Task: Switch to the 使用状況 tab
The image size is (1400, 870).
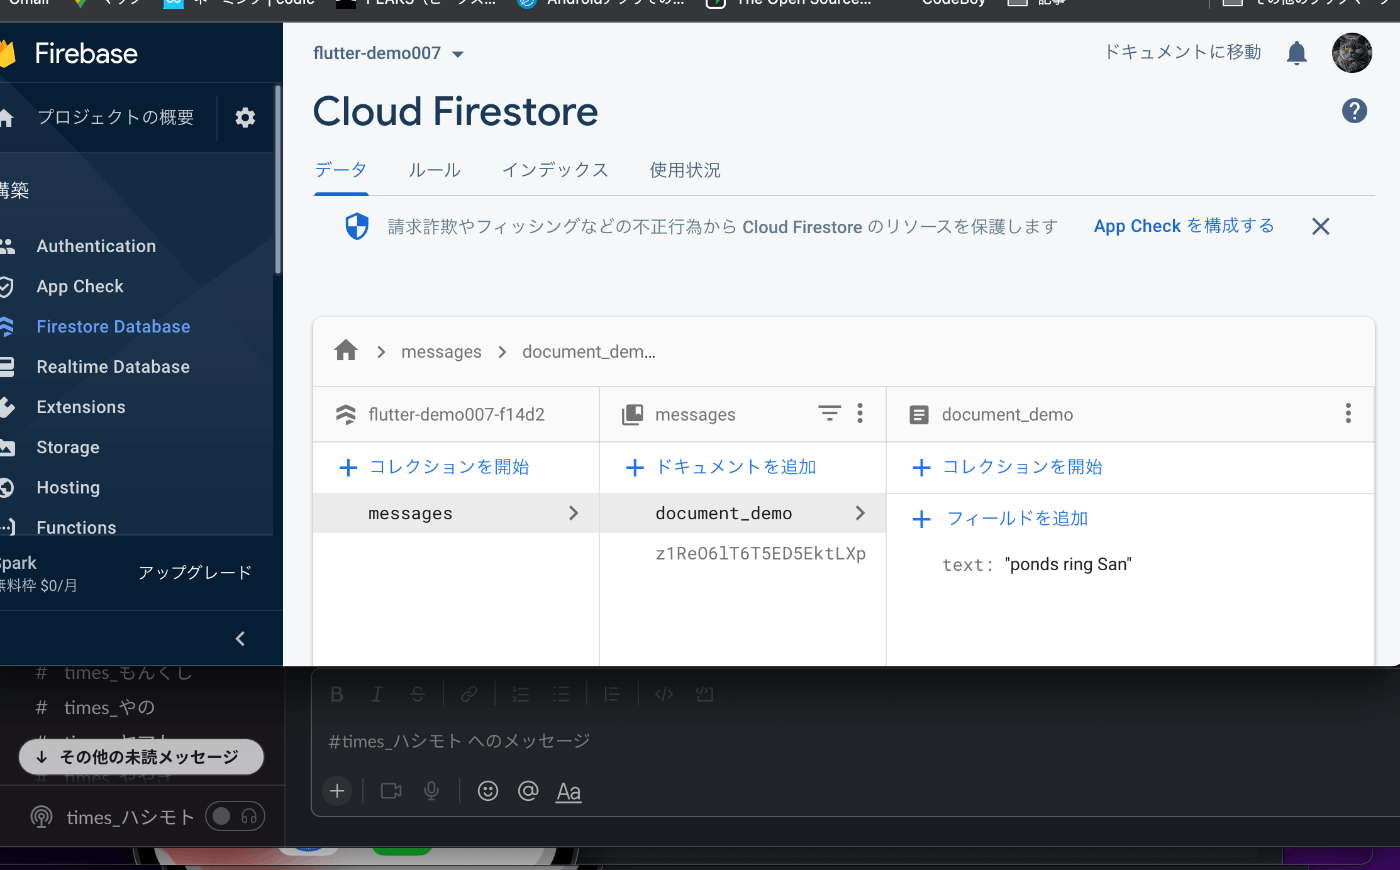Action: coord(685,170)
